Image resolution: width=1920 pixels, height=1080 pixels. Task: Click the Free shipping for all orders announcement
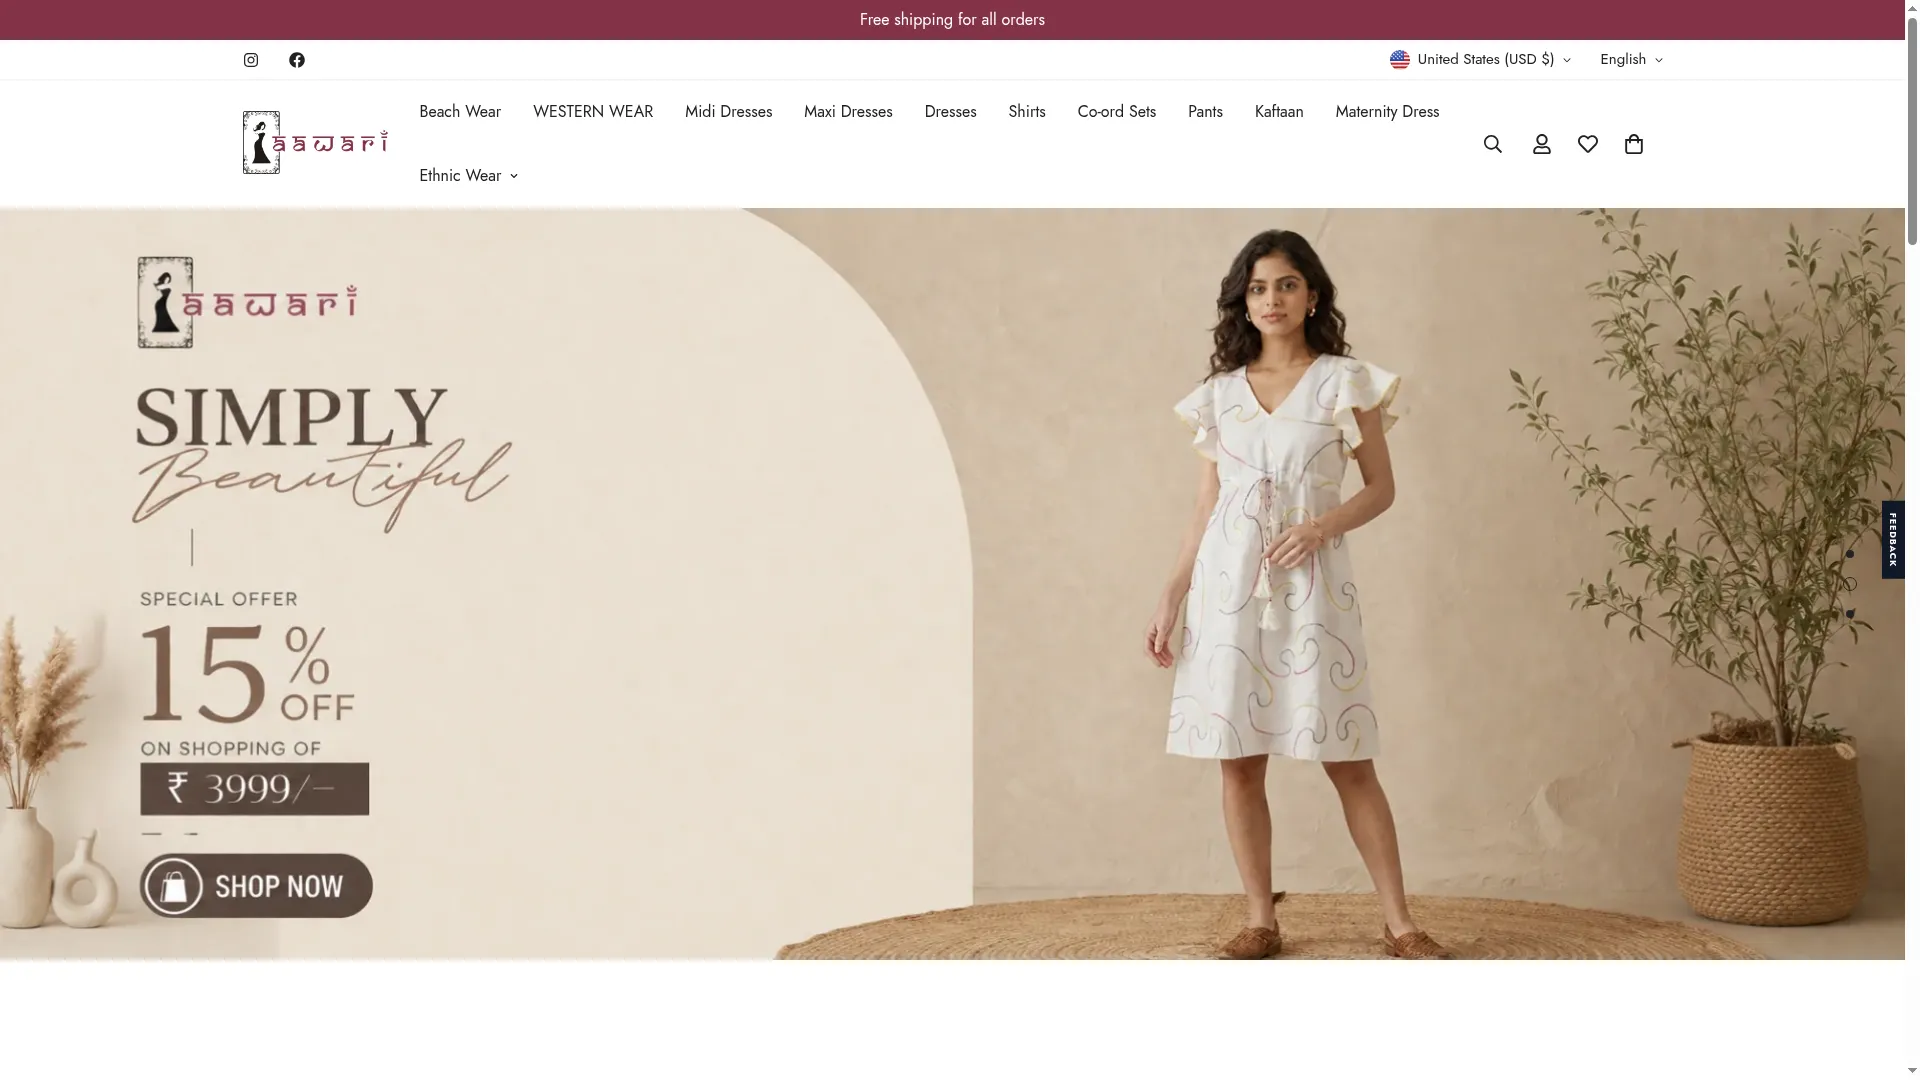tap(952, 20)
